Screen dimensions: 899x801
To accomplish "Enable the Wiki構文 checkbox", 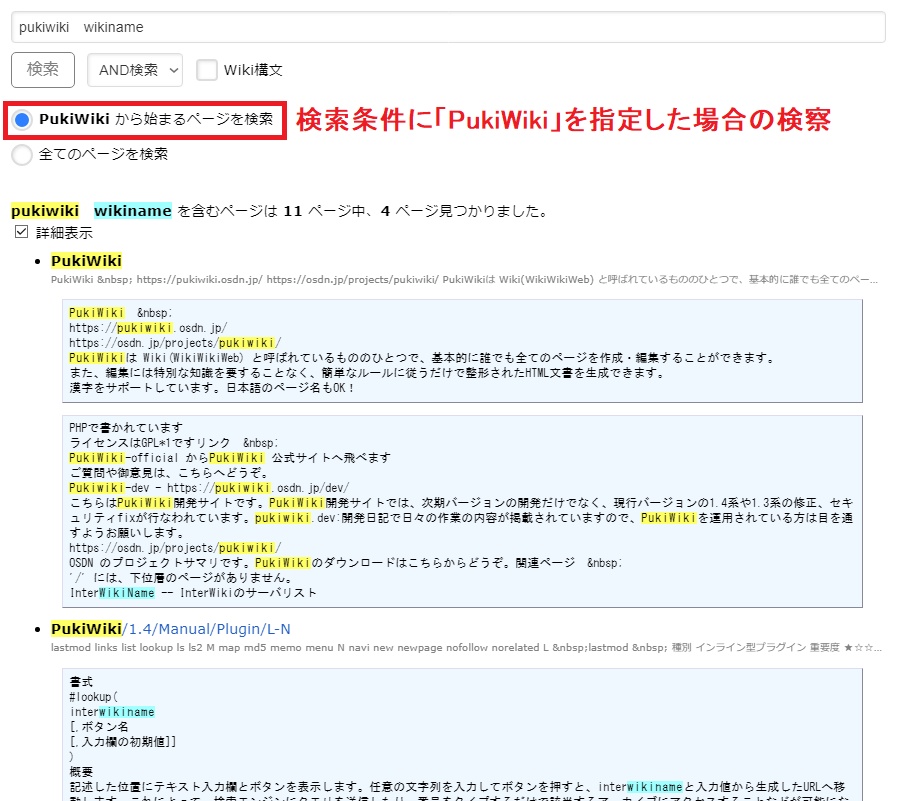I will (207, 69).
